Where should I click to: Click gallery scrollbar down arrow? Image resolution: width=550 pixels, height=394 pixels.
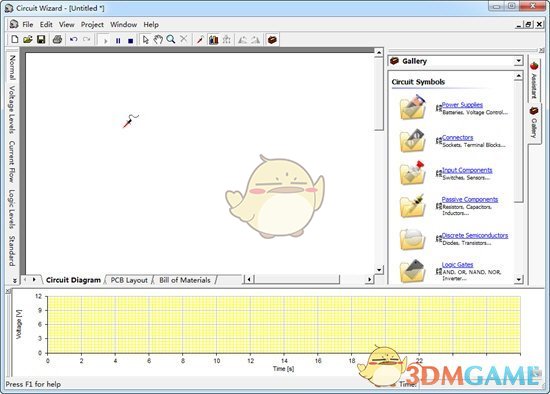[x=519, y=280]
